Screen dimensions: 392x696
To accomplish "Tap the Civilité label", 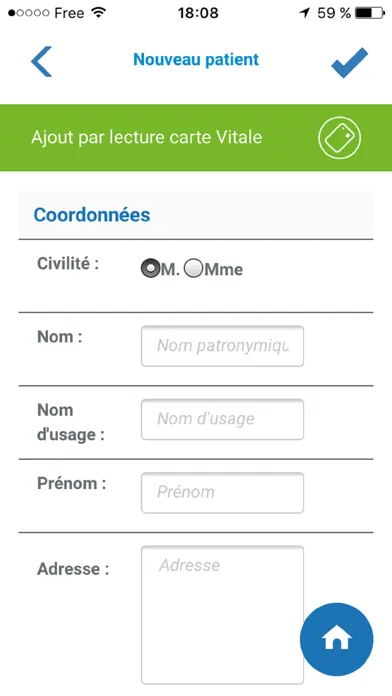I will 68,264.
